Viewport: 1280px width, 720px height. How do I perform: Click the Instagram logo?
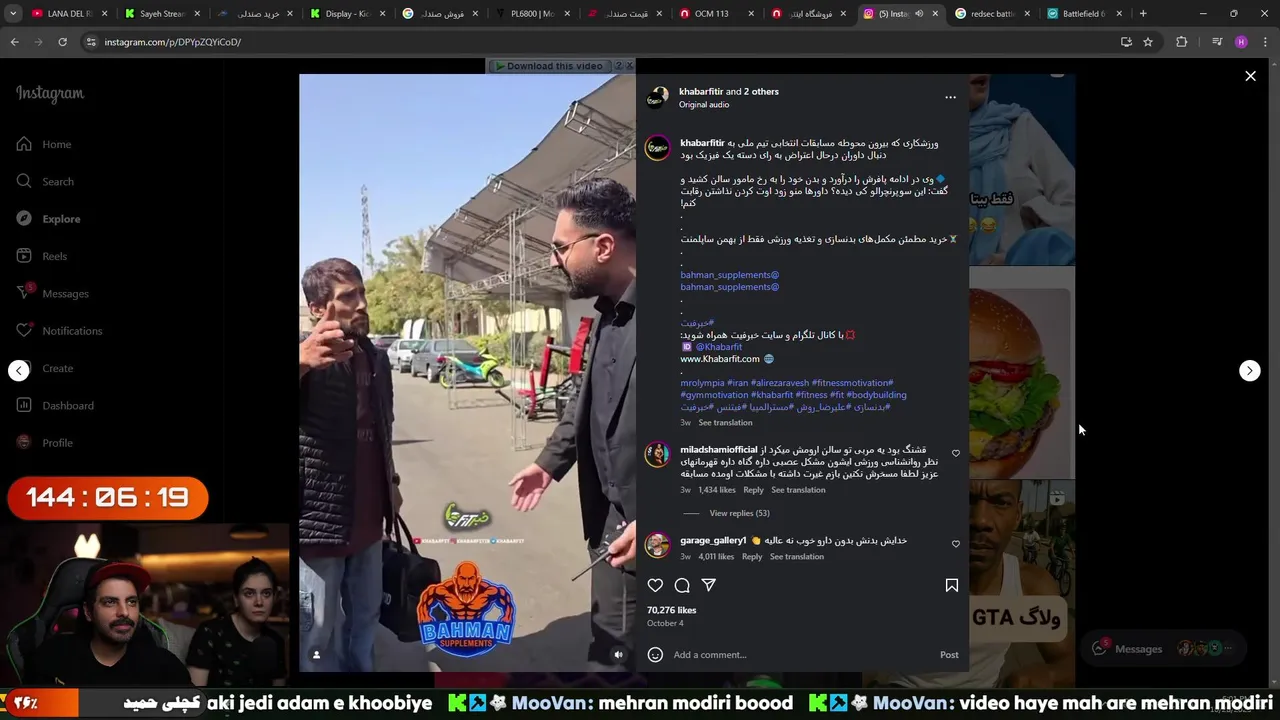coord(50,93)
